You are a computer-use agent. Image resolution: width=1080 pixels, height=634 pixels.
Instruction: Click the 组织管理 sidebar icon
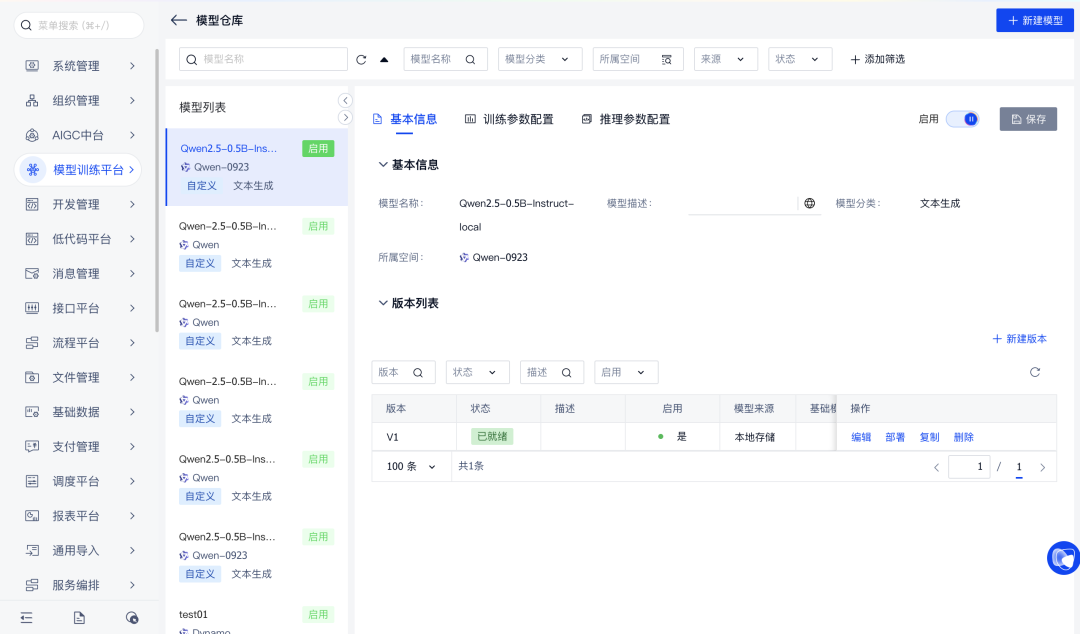tap(32, 101)
